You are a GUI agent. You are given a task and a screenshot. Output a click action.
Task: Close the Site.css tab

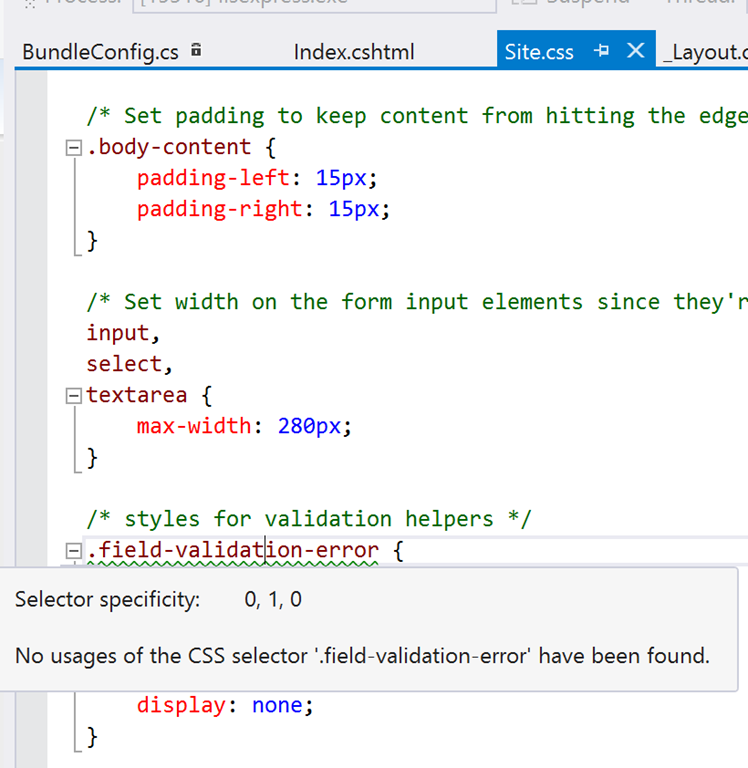click(634, 51)
